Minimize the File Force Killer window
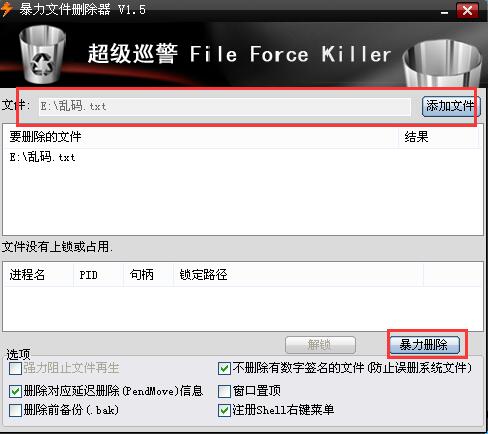 (444, 11)
